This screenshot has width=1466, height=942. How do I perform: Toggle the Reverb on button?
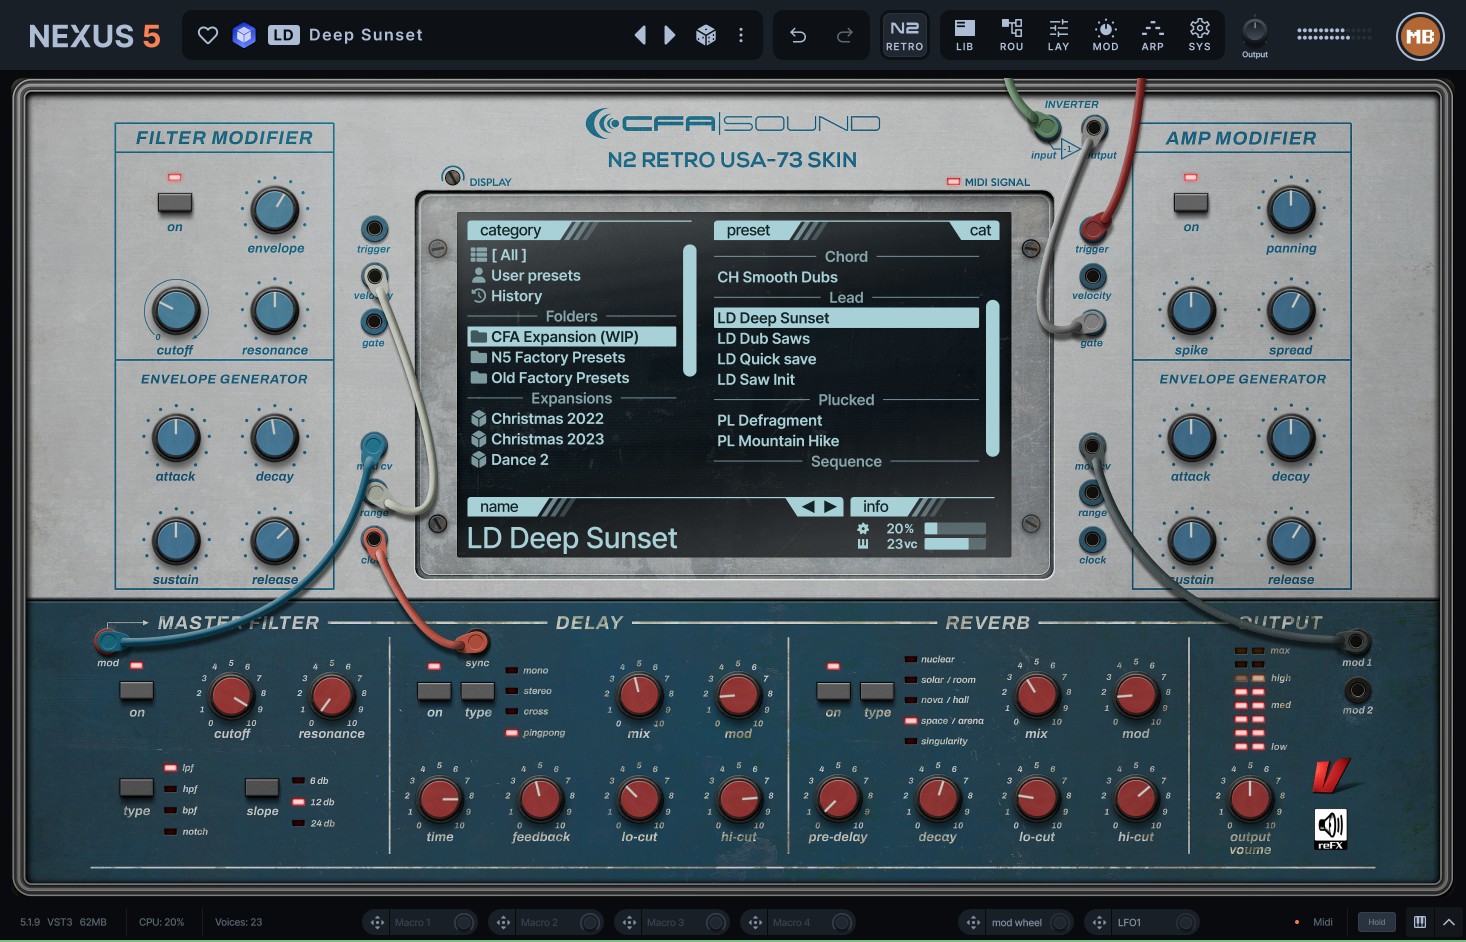[833, 690]
